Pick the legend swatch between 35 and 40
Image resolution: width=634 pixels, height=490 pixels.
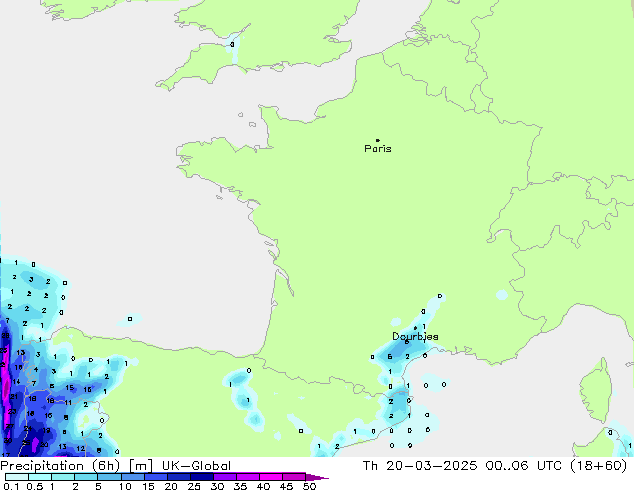[247, 477]
